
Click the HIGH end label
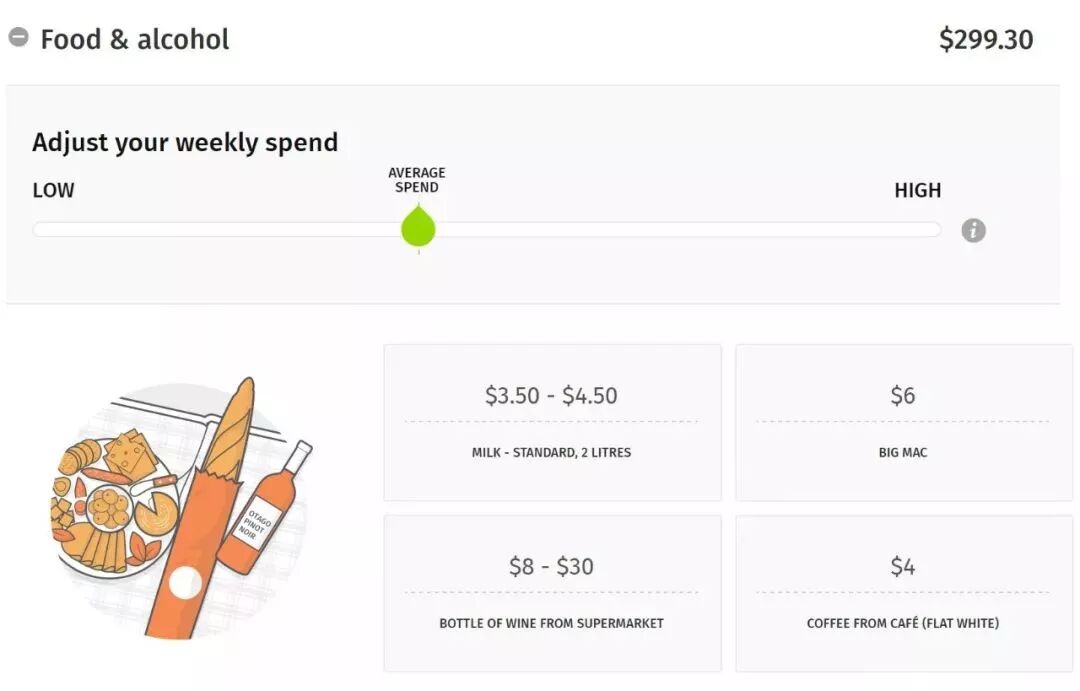pyautogui.click(x=917, y=190)
